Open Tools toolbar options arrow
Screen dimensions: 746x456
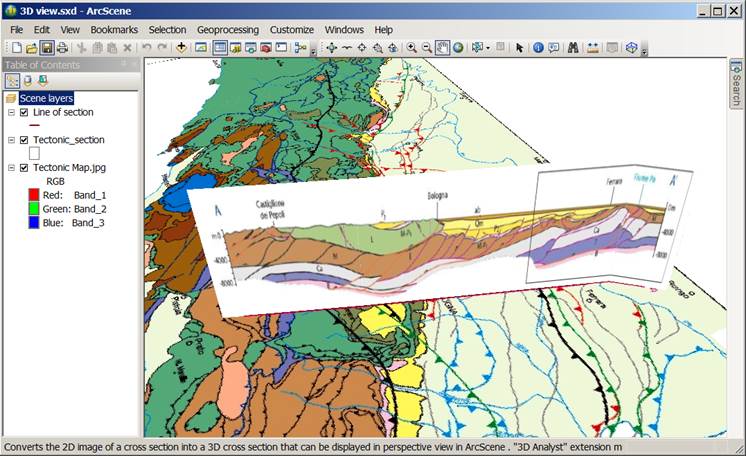point(644,52)
